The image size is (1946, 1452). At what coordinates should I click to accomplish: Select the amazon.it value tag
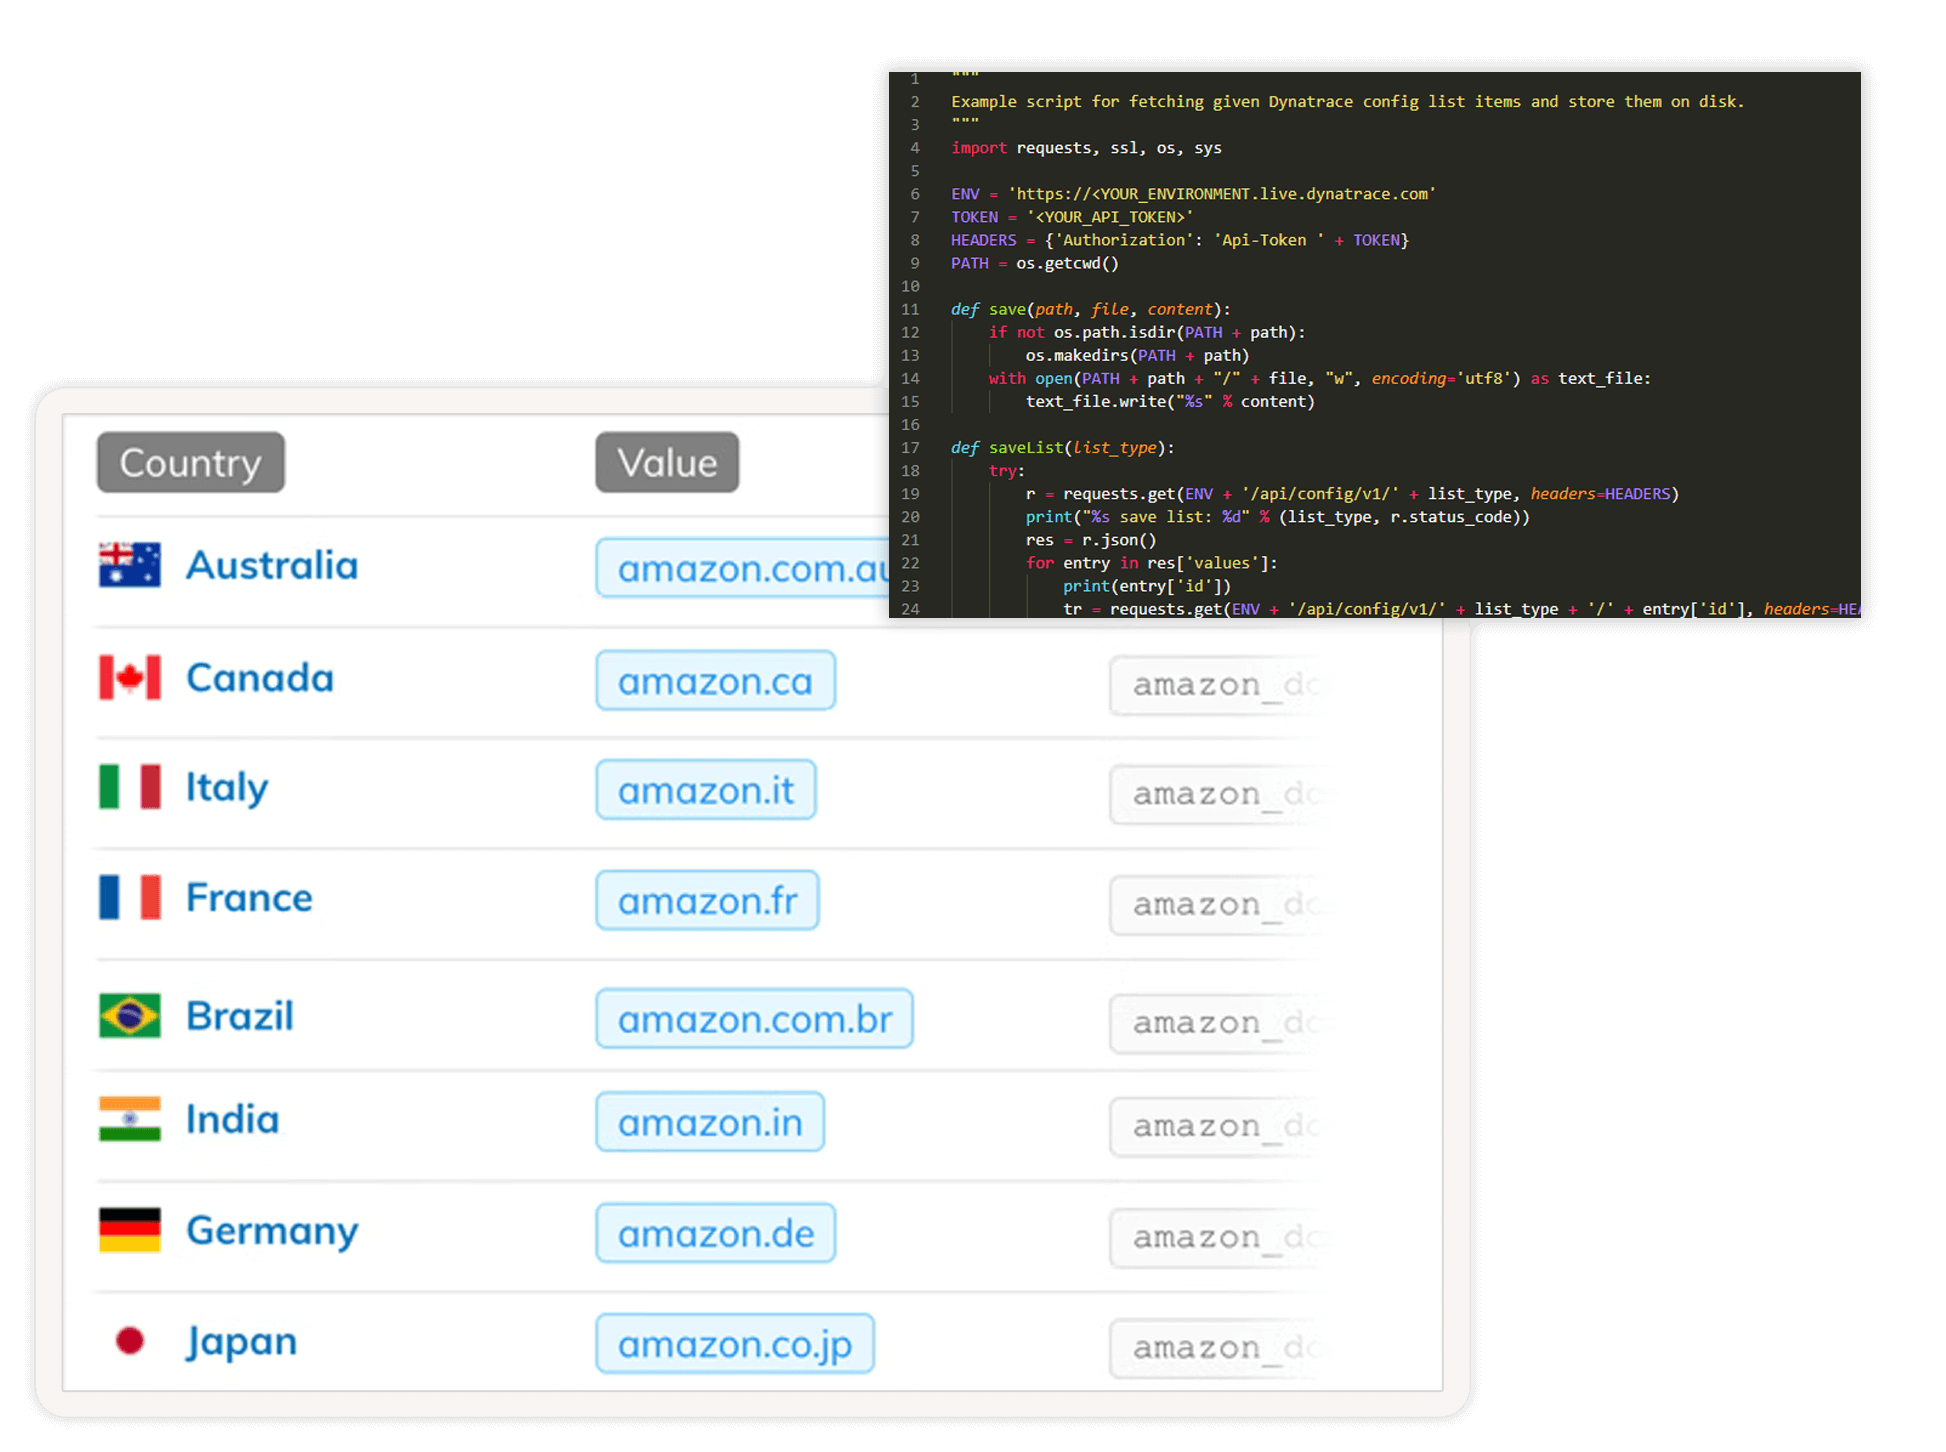pyautogui.click(x=706, y=790)
